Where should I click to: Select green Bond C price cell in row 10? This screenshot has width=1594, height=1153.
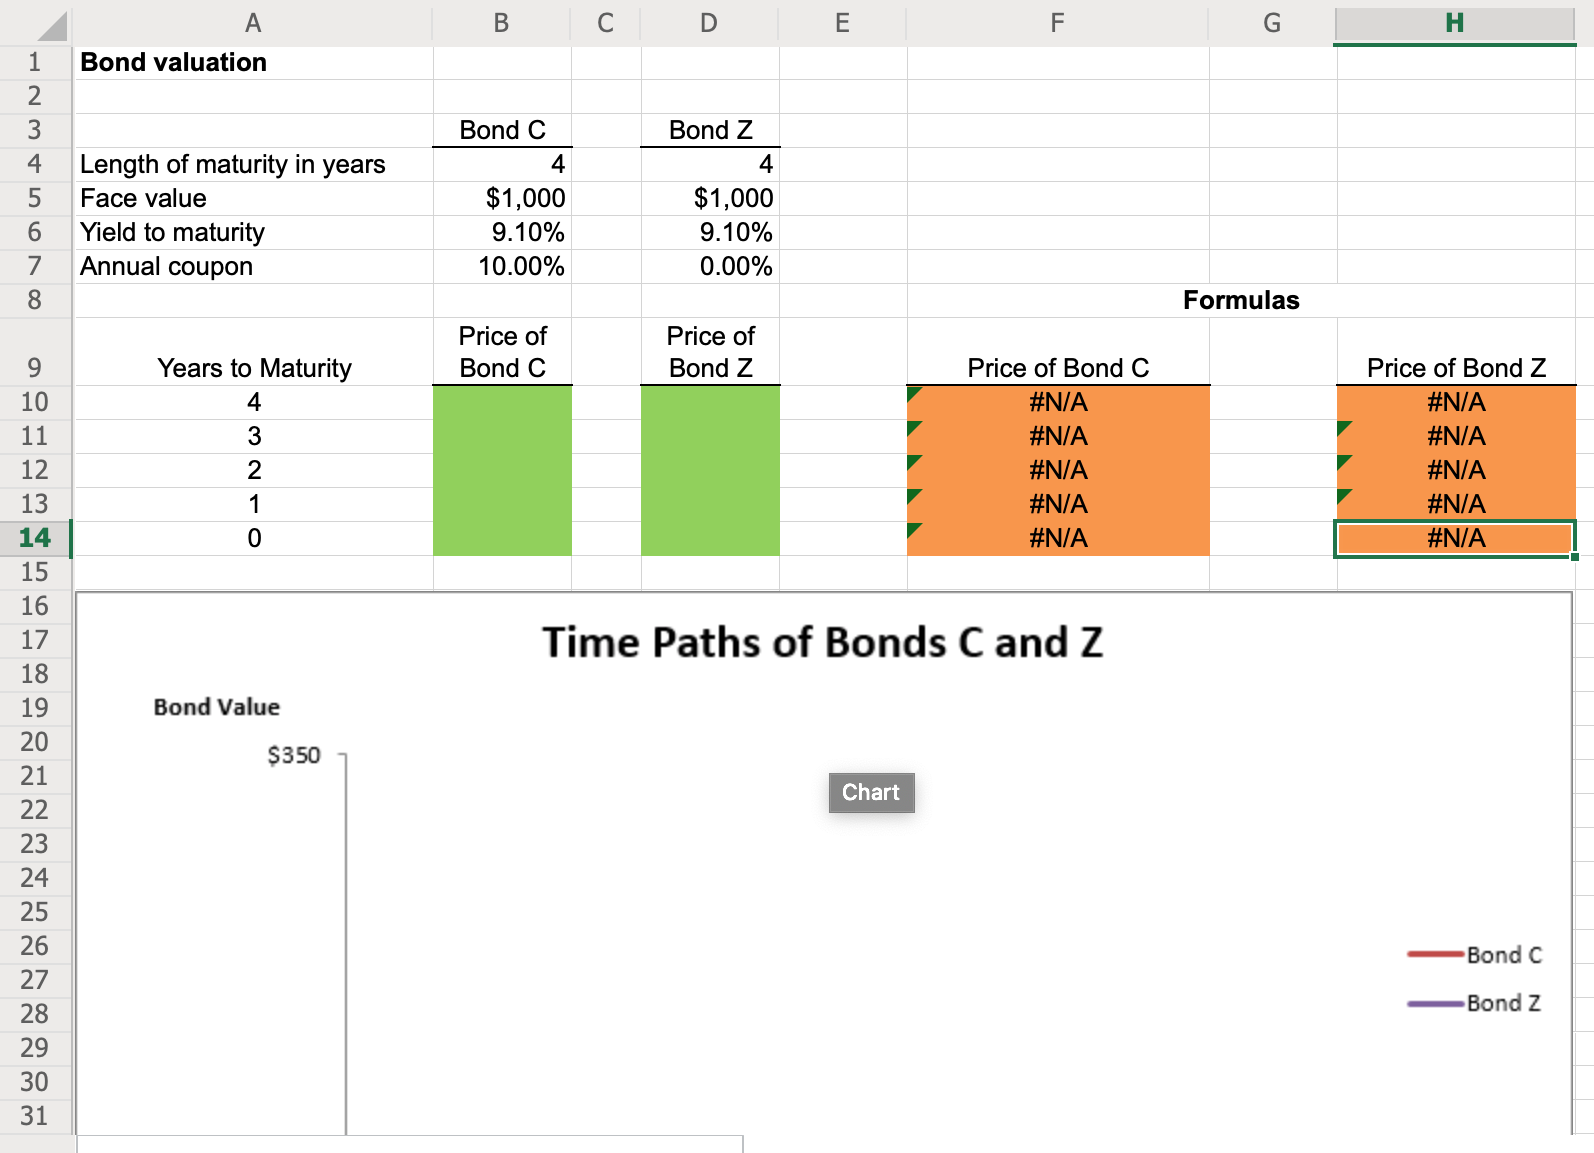tap(502, 402)
